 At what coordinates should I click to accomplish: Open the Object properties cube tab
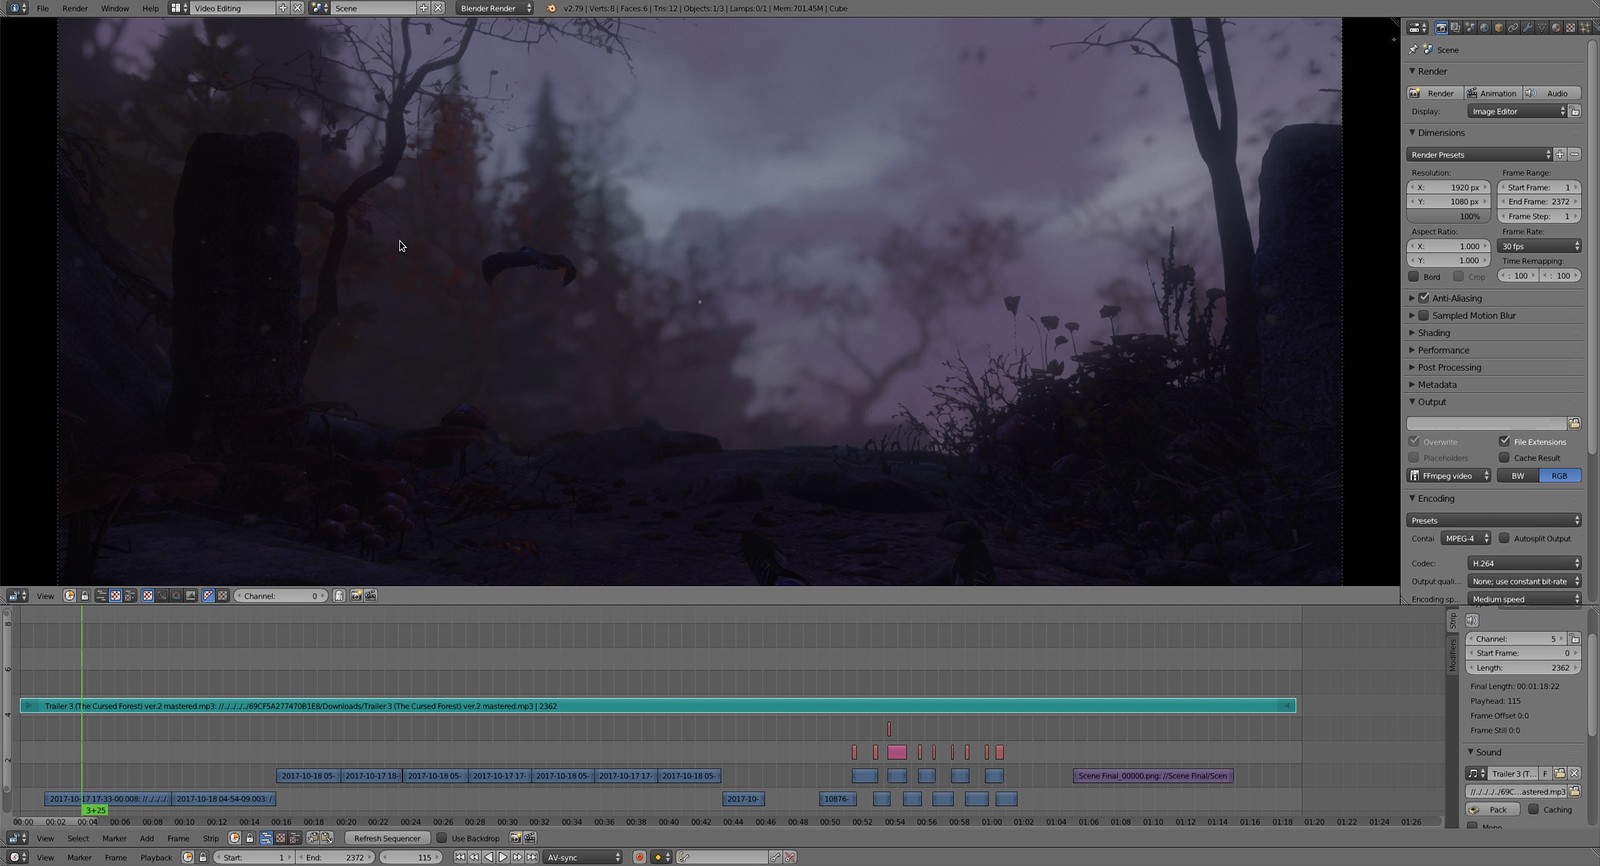point(1498,28)
